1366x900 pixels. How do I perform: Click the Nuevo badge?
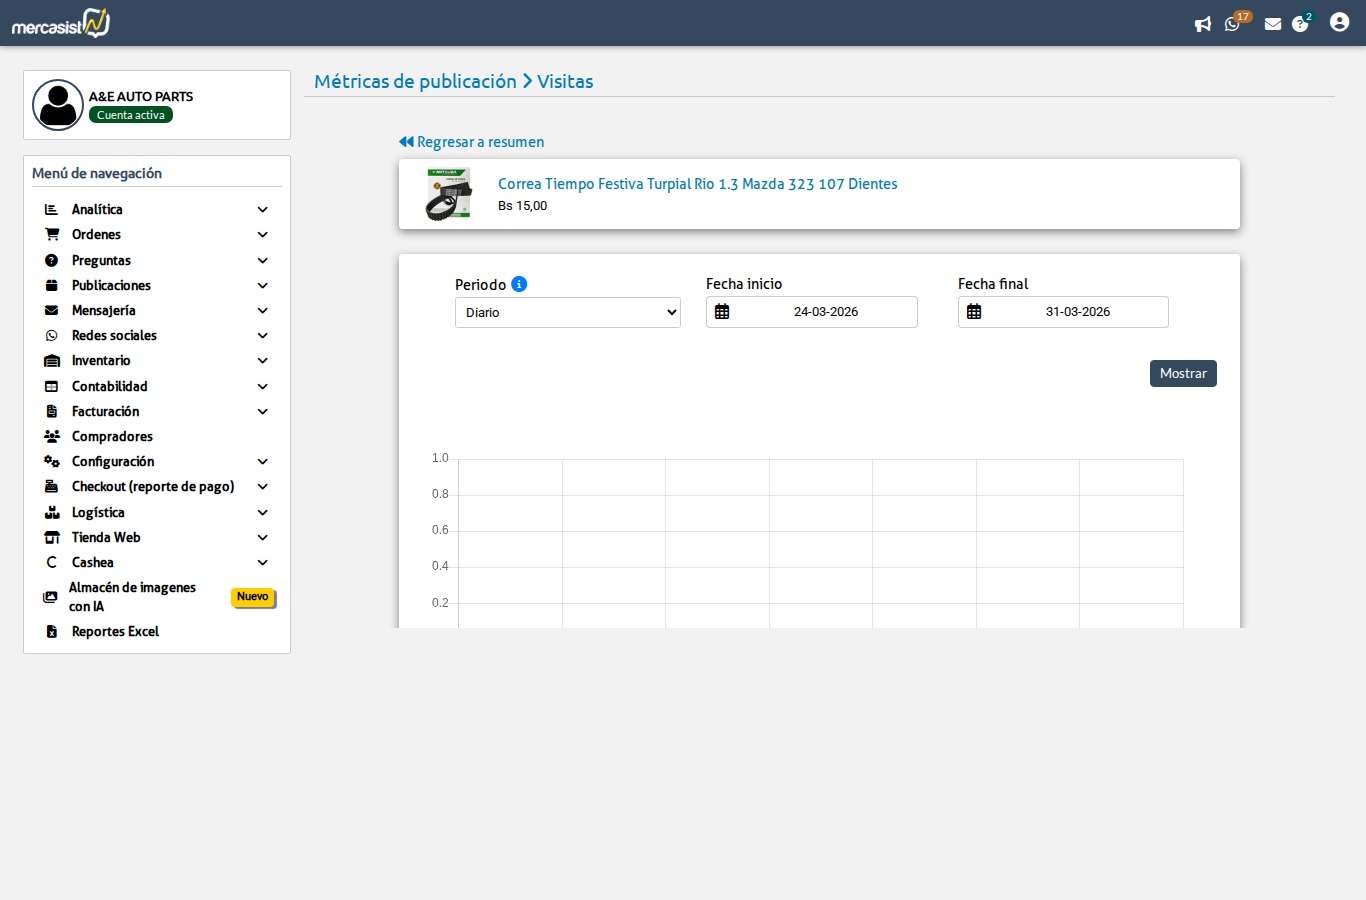(x=253, y=597)
